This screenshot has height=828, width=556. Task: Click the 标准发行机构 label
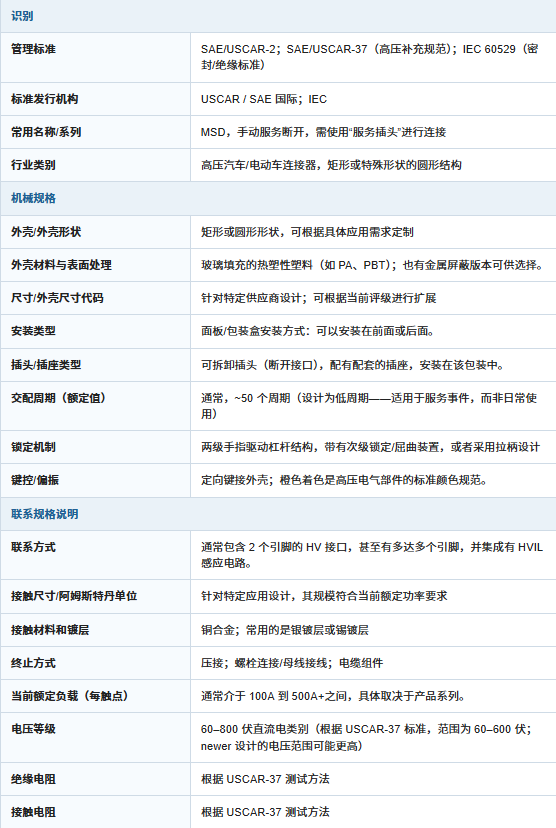(x=44, y=99)
